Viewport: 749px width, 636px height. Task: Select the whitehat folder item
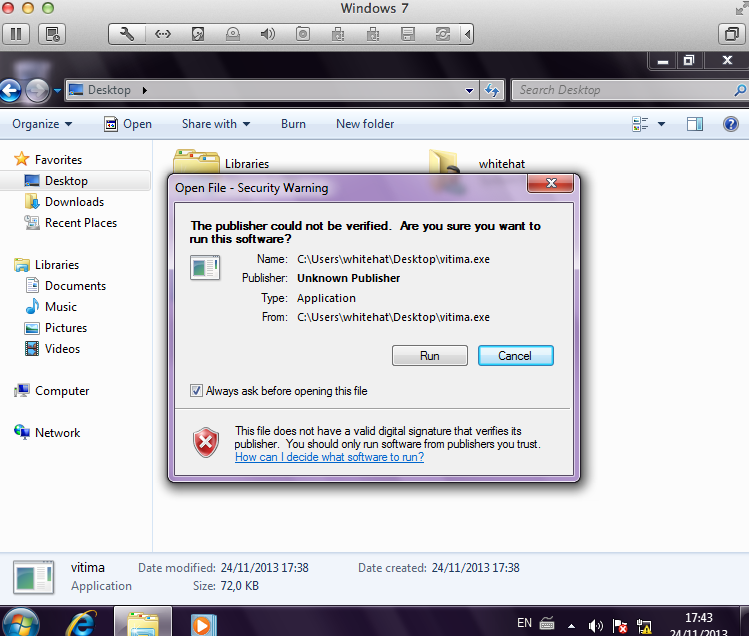pos(477,162)
